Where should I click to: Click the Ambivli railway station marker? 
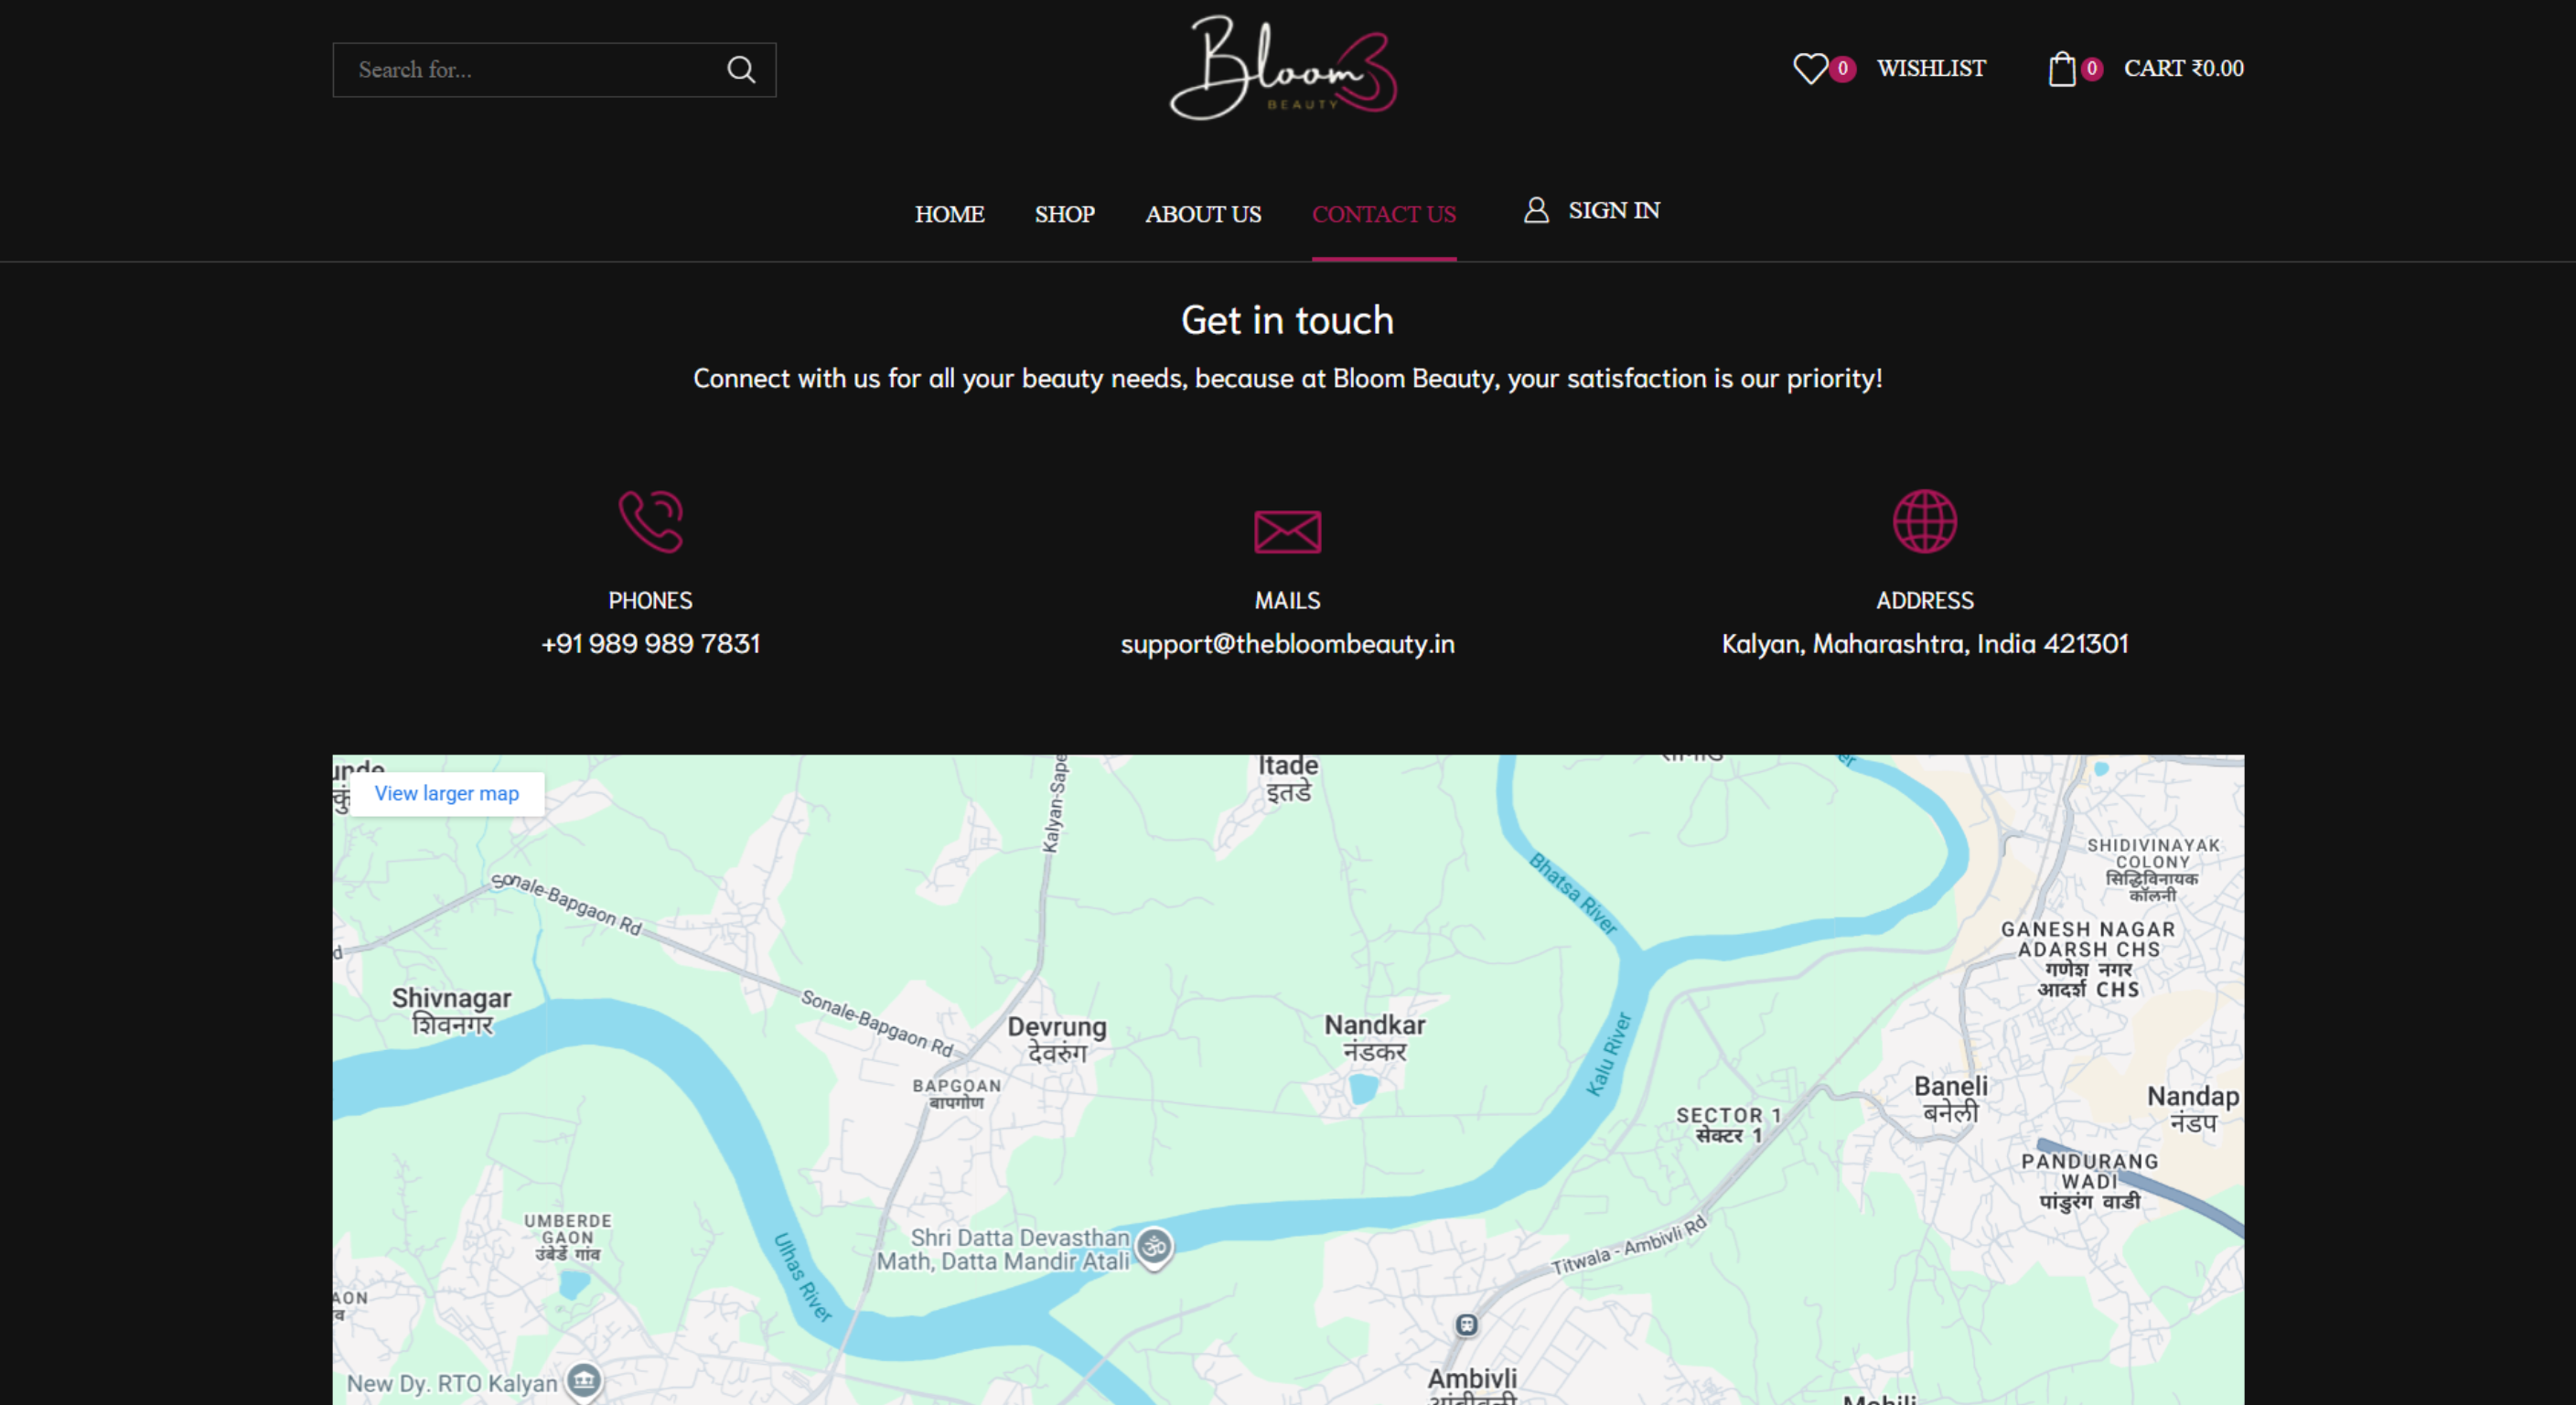pyautogui.click(x=1466, y=1325)
